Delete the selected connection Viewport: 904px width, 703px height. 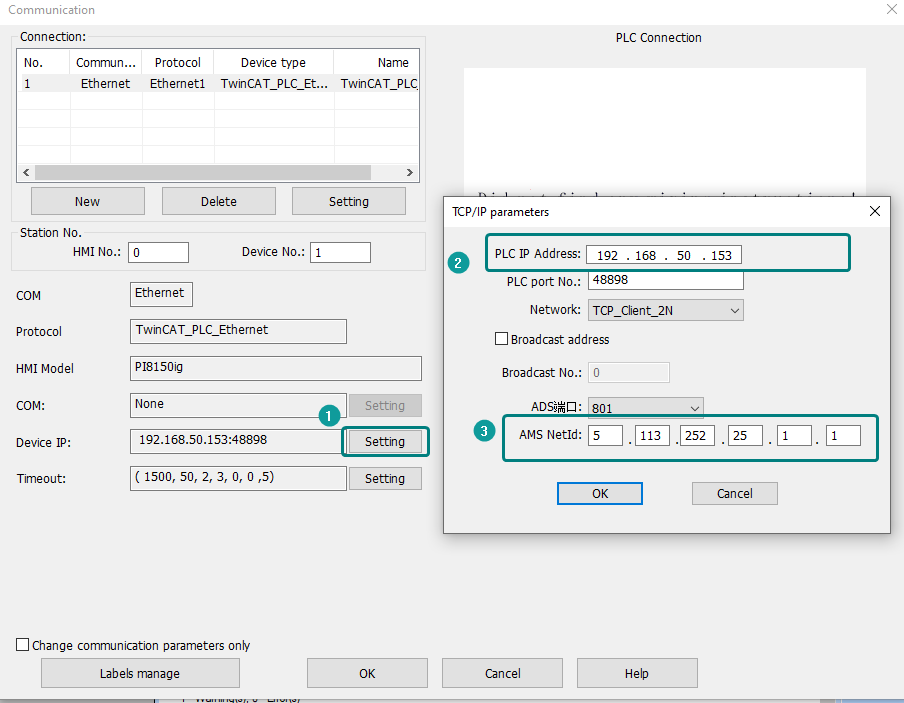coord(218,201)
